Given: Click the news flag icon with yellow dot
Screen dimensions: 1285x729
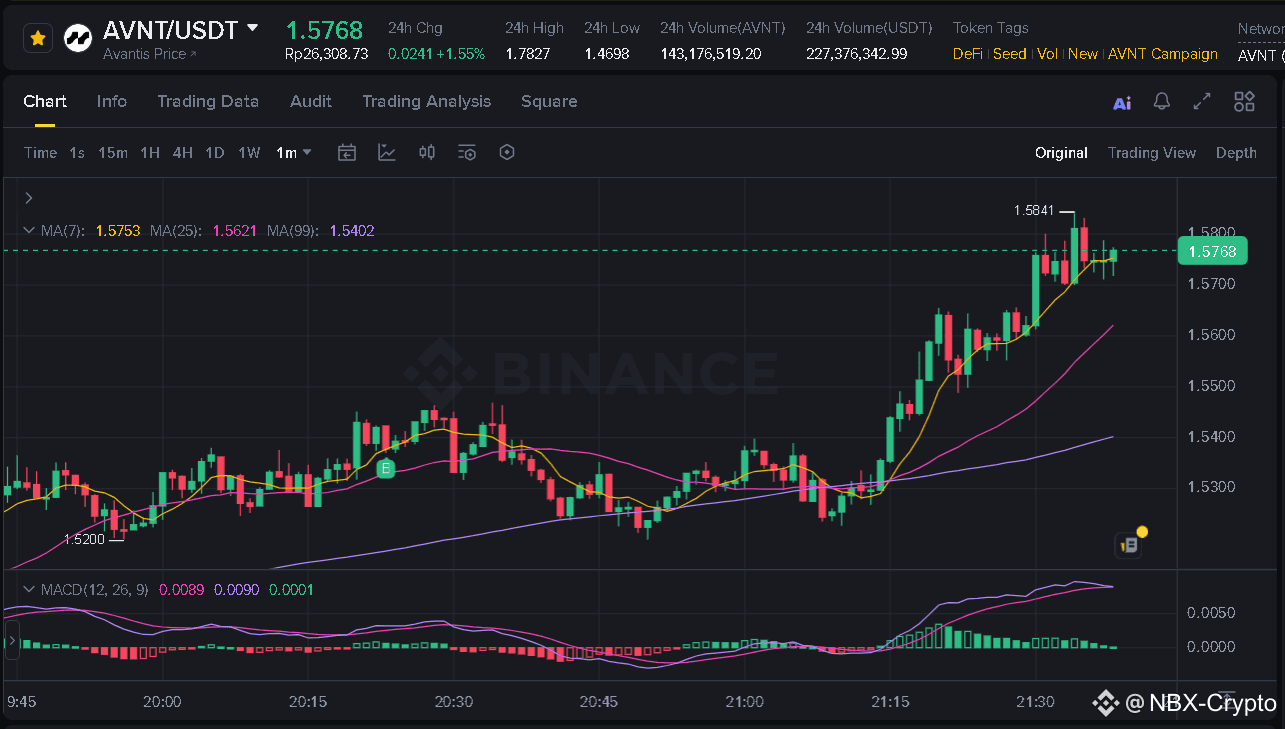Looking at the screenshot, I should [1129, 544].
